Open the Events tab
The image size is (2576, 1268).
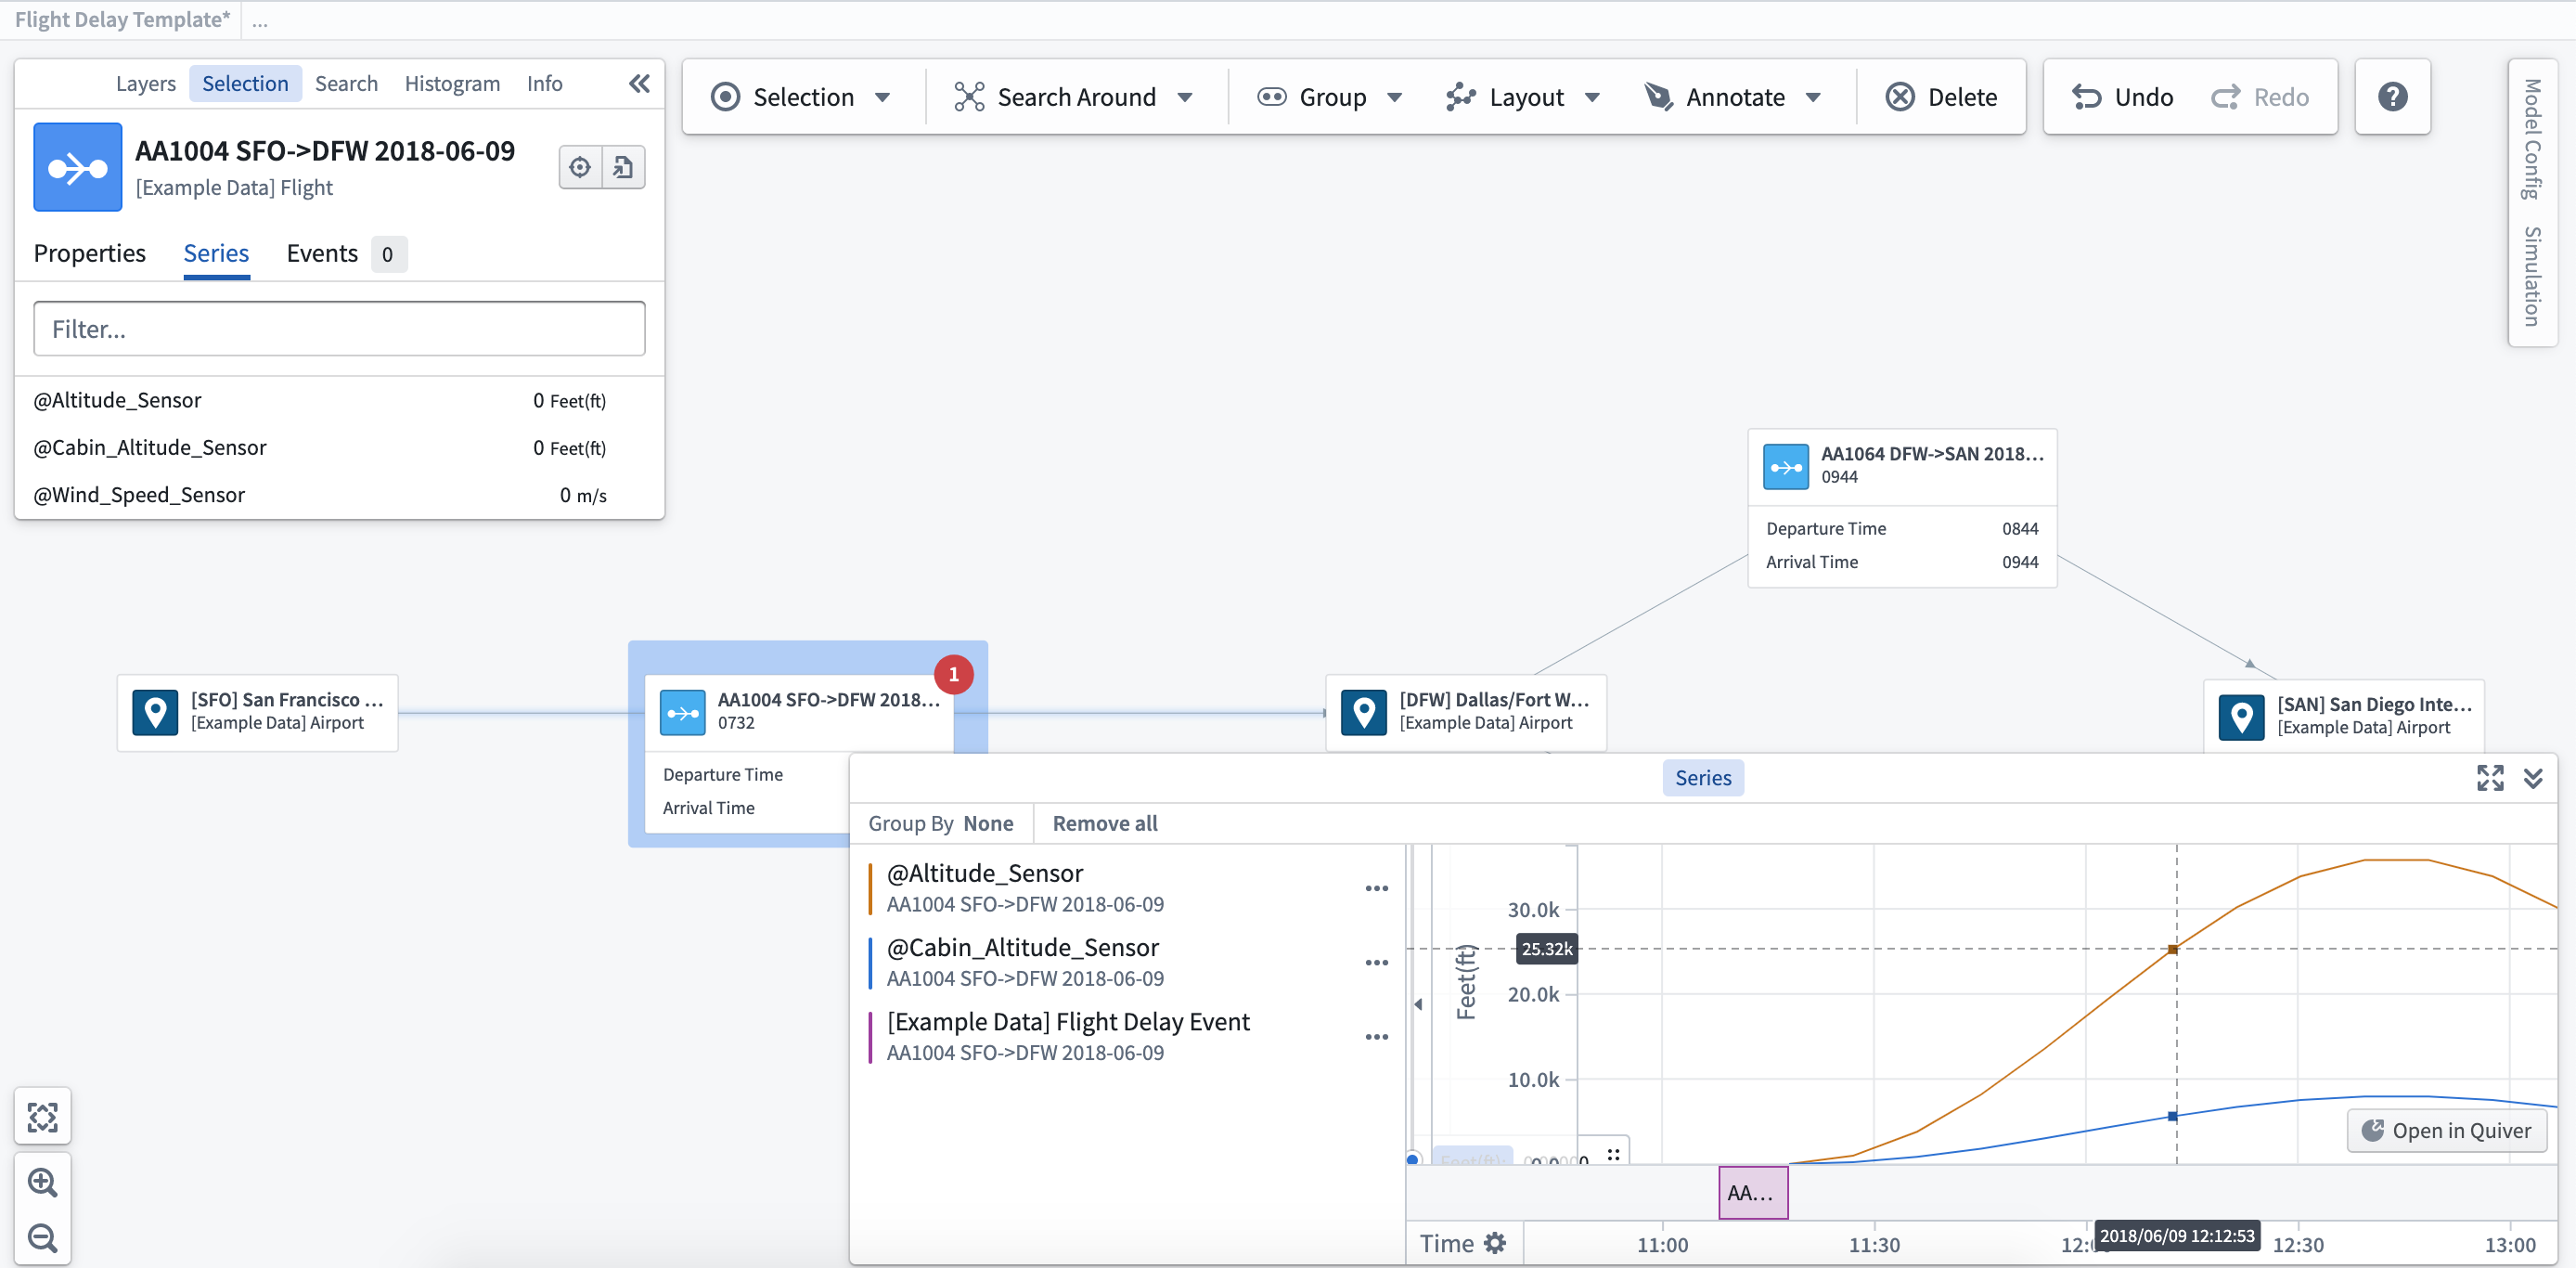[x=345, y=254]
